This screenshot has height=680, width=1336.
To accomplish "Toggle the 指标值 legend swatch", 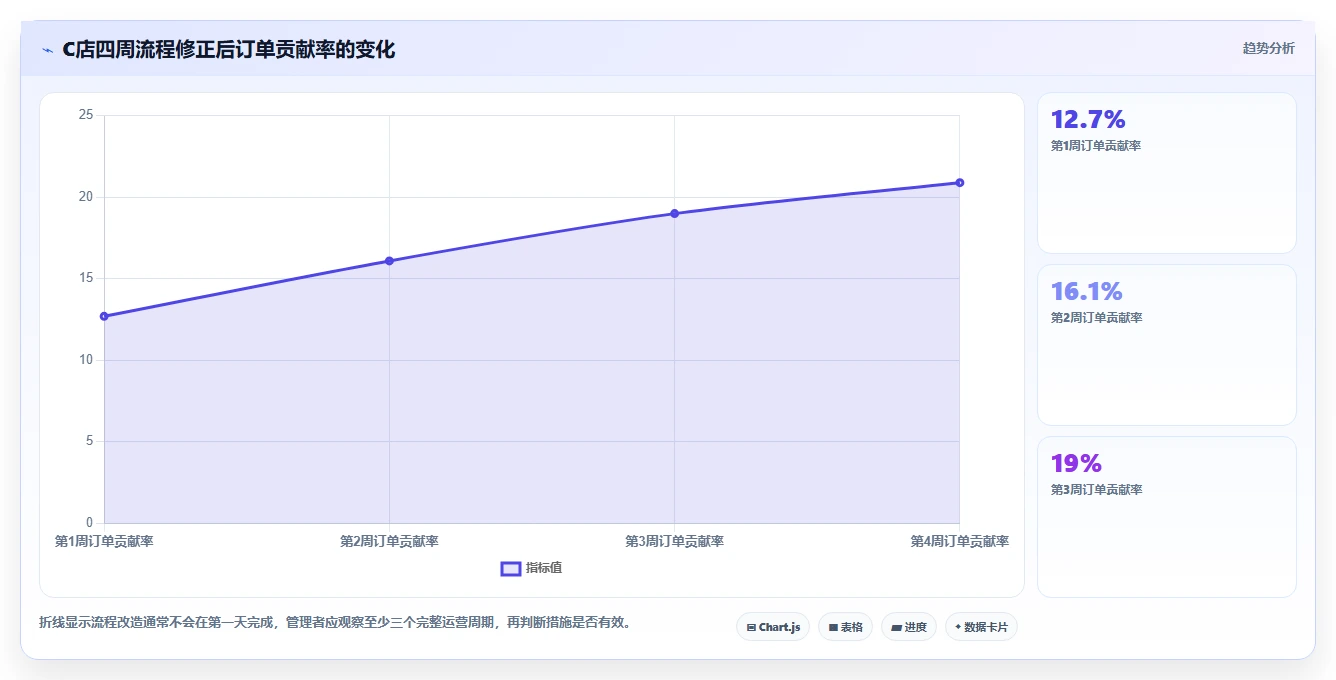I will coord(510,568).
